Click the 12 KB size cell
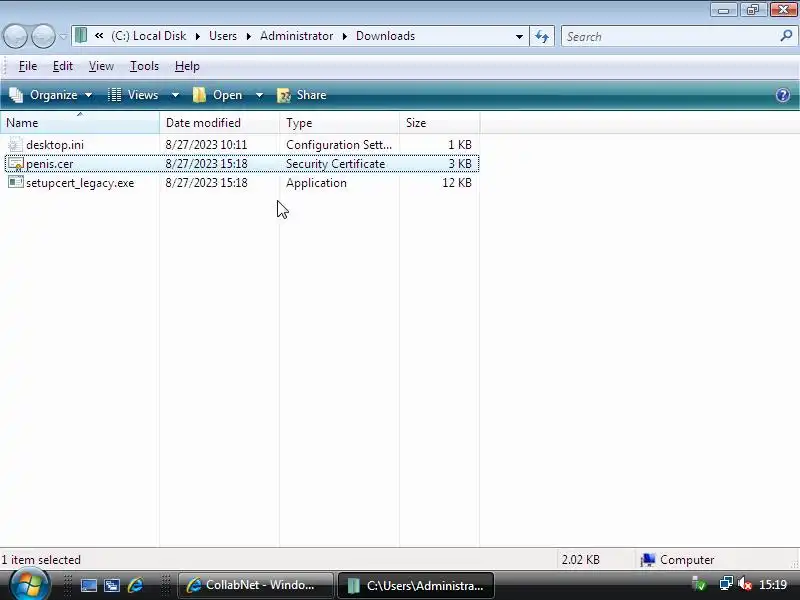The width and height of the screenshot is (800, 600). (x=457, y=183)
